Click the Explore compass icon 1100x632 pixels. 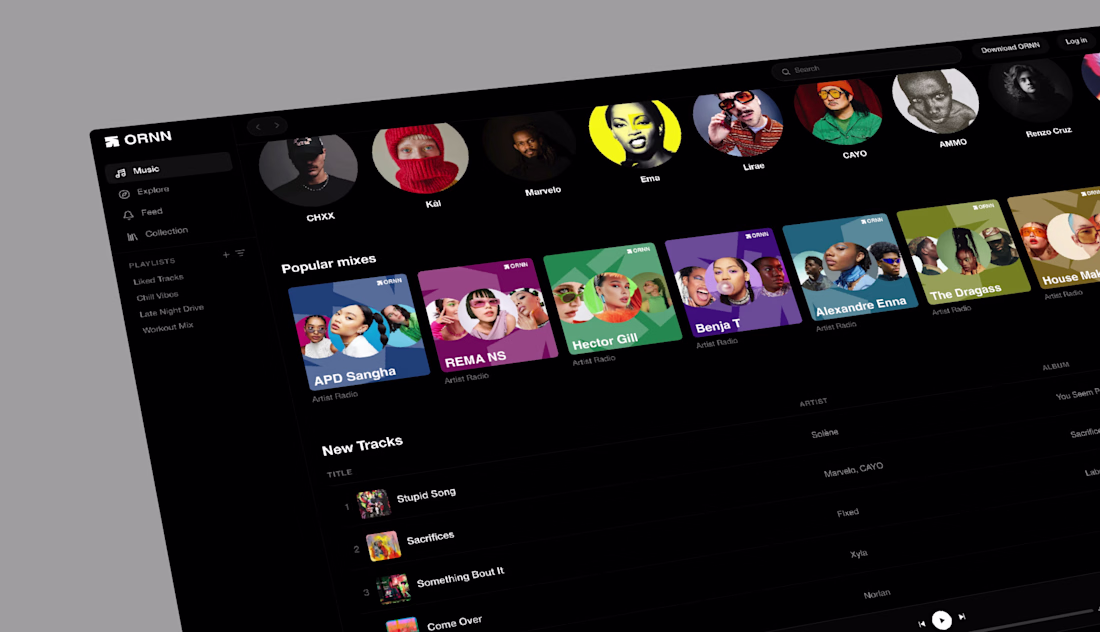click(124, 194)
